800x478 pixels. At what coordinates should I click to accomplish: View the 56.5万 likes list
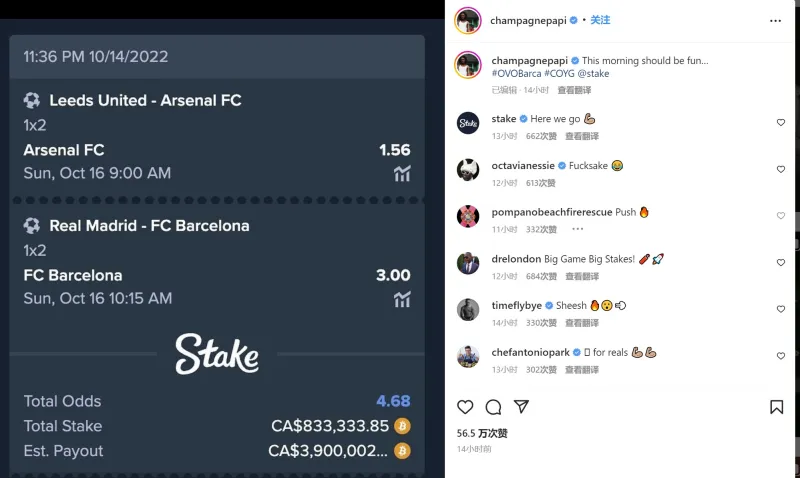point(482,434)
